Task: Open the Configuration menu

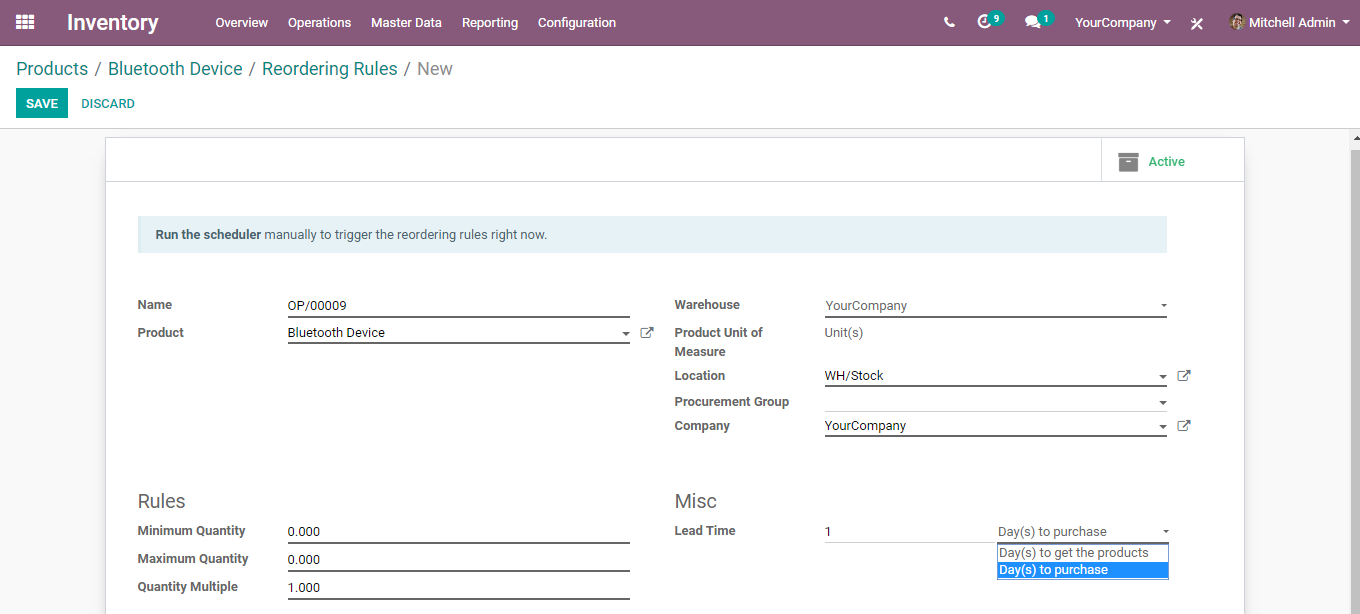Action: coord(577,22)
